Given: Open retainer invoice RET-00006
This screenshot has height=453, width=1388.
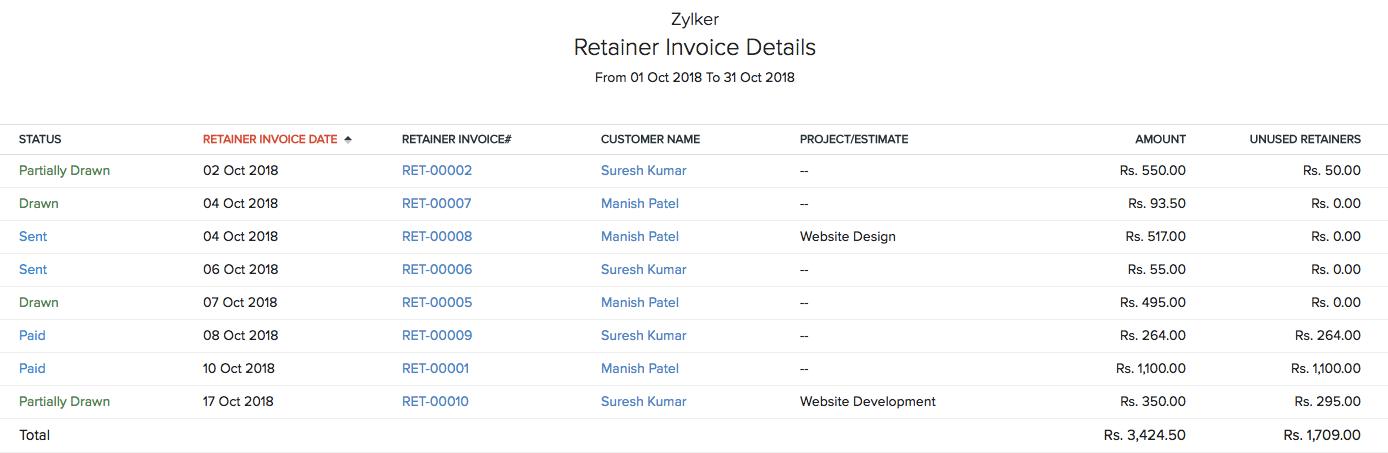Looking at the screenshot, I should [437, 270].
